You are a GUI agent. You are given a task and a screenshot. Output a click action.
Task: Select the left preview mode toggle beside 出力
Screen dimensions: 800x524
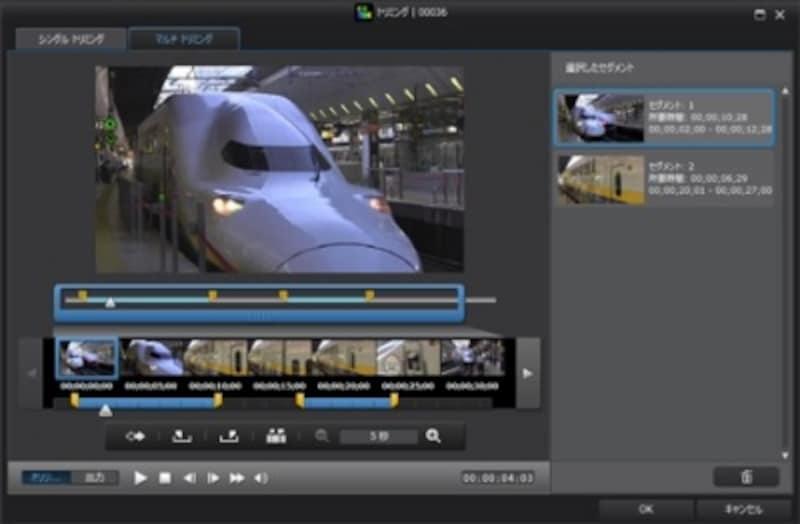click(x=46, y=478)
